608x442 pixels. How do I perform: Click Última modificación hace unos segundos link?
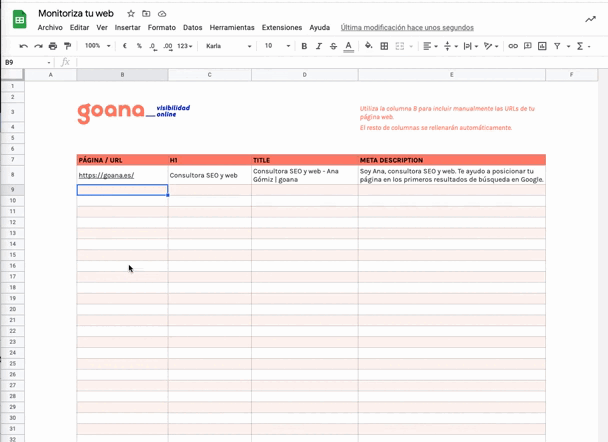[407, 28]
